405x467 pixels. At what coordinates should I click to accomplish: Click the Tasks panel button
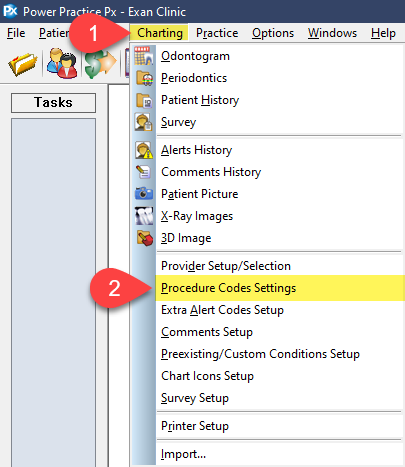click(53, 103)
